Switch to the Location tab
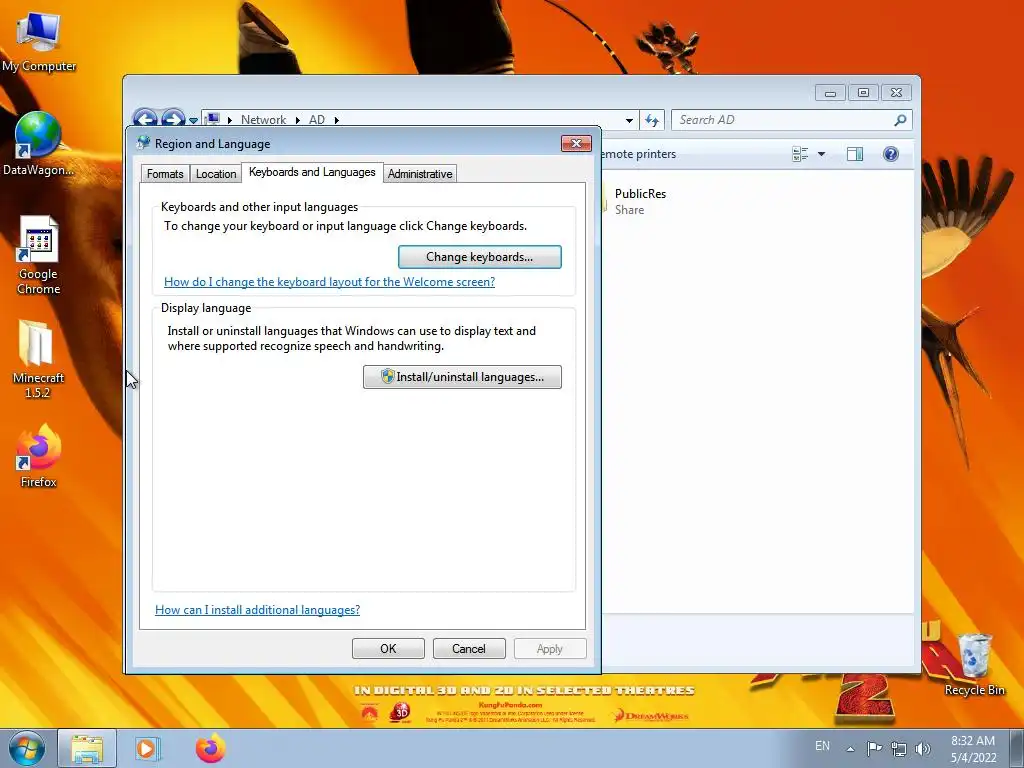This screenshot has height=768, width=1024. pyautogui.click(x=216, y=174)
